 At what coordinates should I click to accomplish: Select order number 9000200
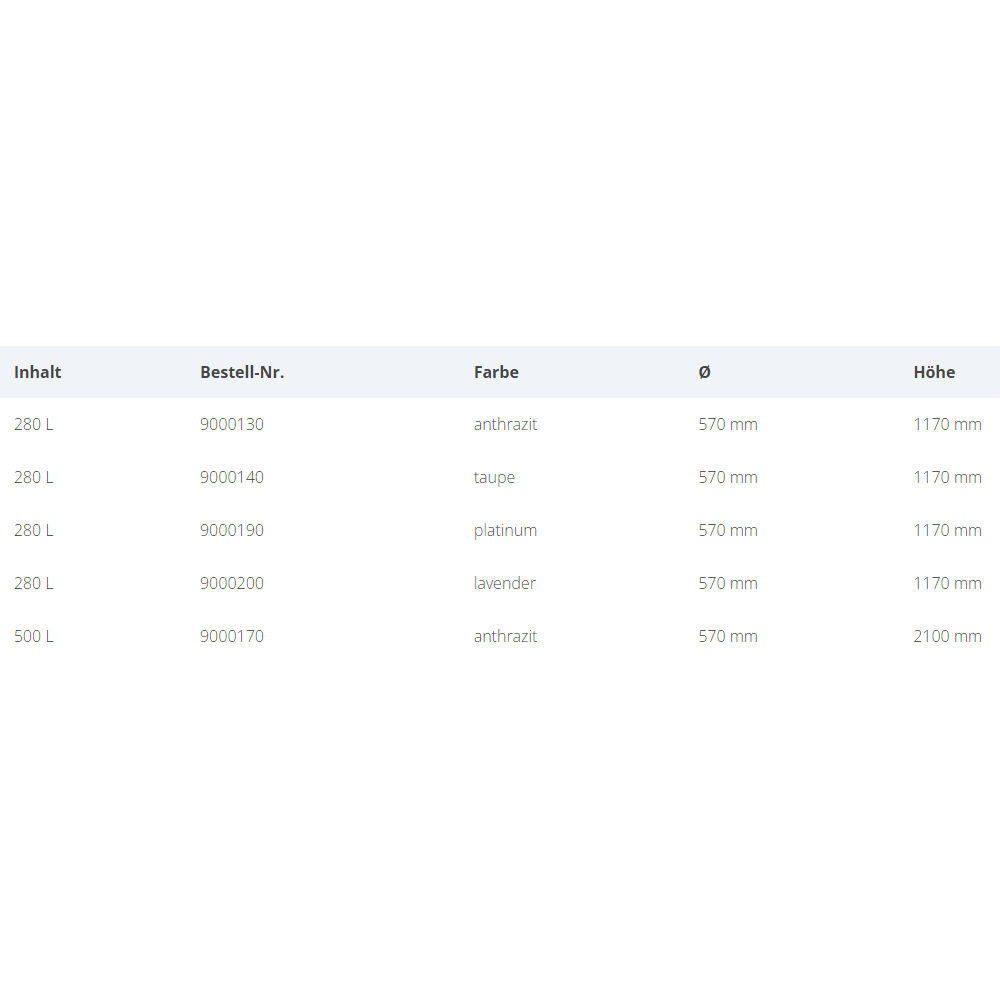(232, 583)
